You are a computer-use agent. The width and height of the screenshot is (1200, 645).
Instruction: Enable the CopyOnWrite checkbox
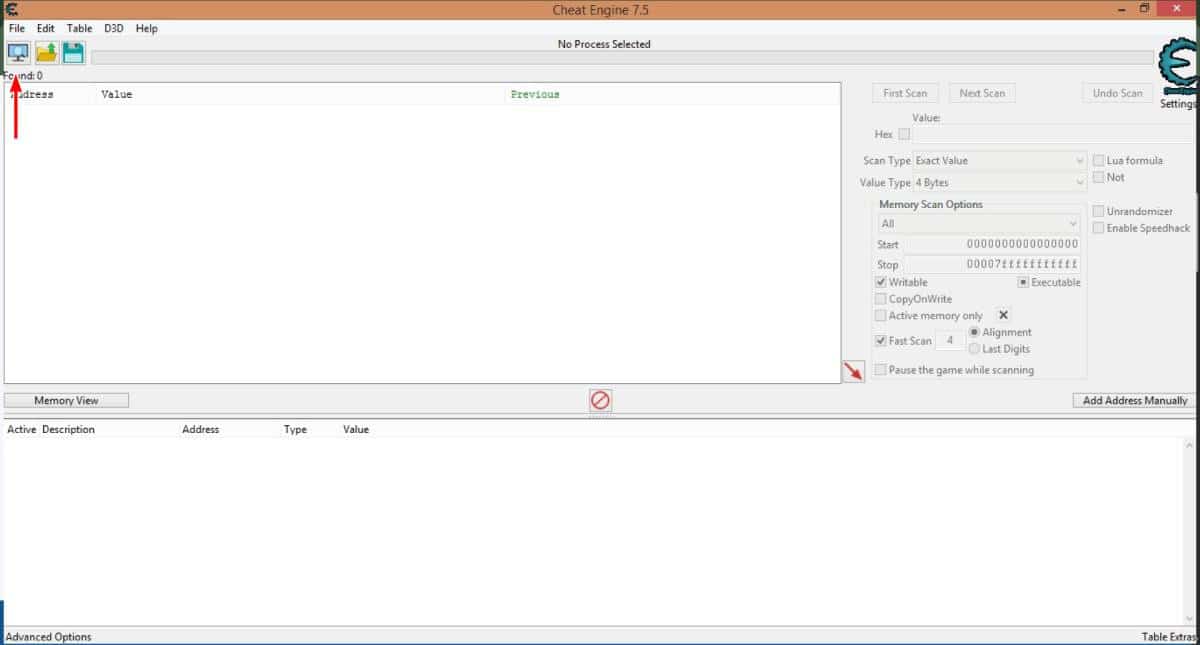pos(880,299)
